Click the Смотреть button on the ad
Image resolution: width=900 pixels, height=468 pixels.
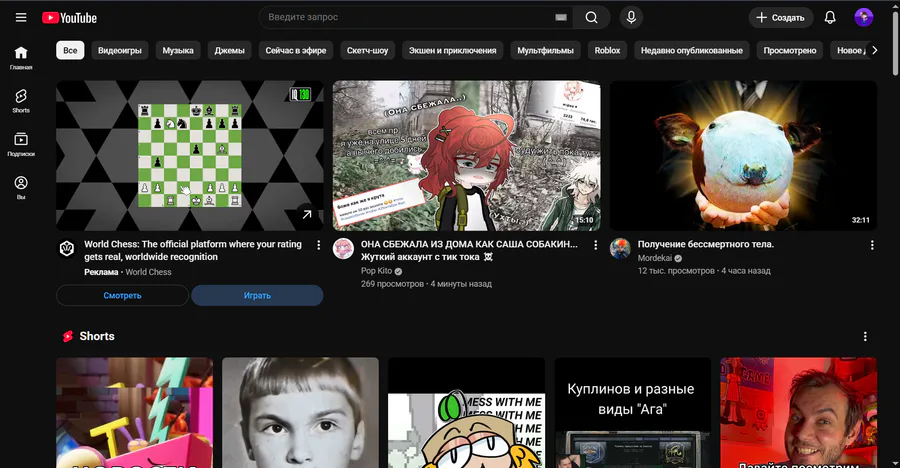[x=122, y=295]
